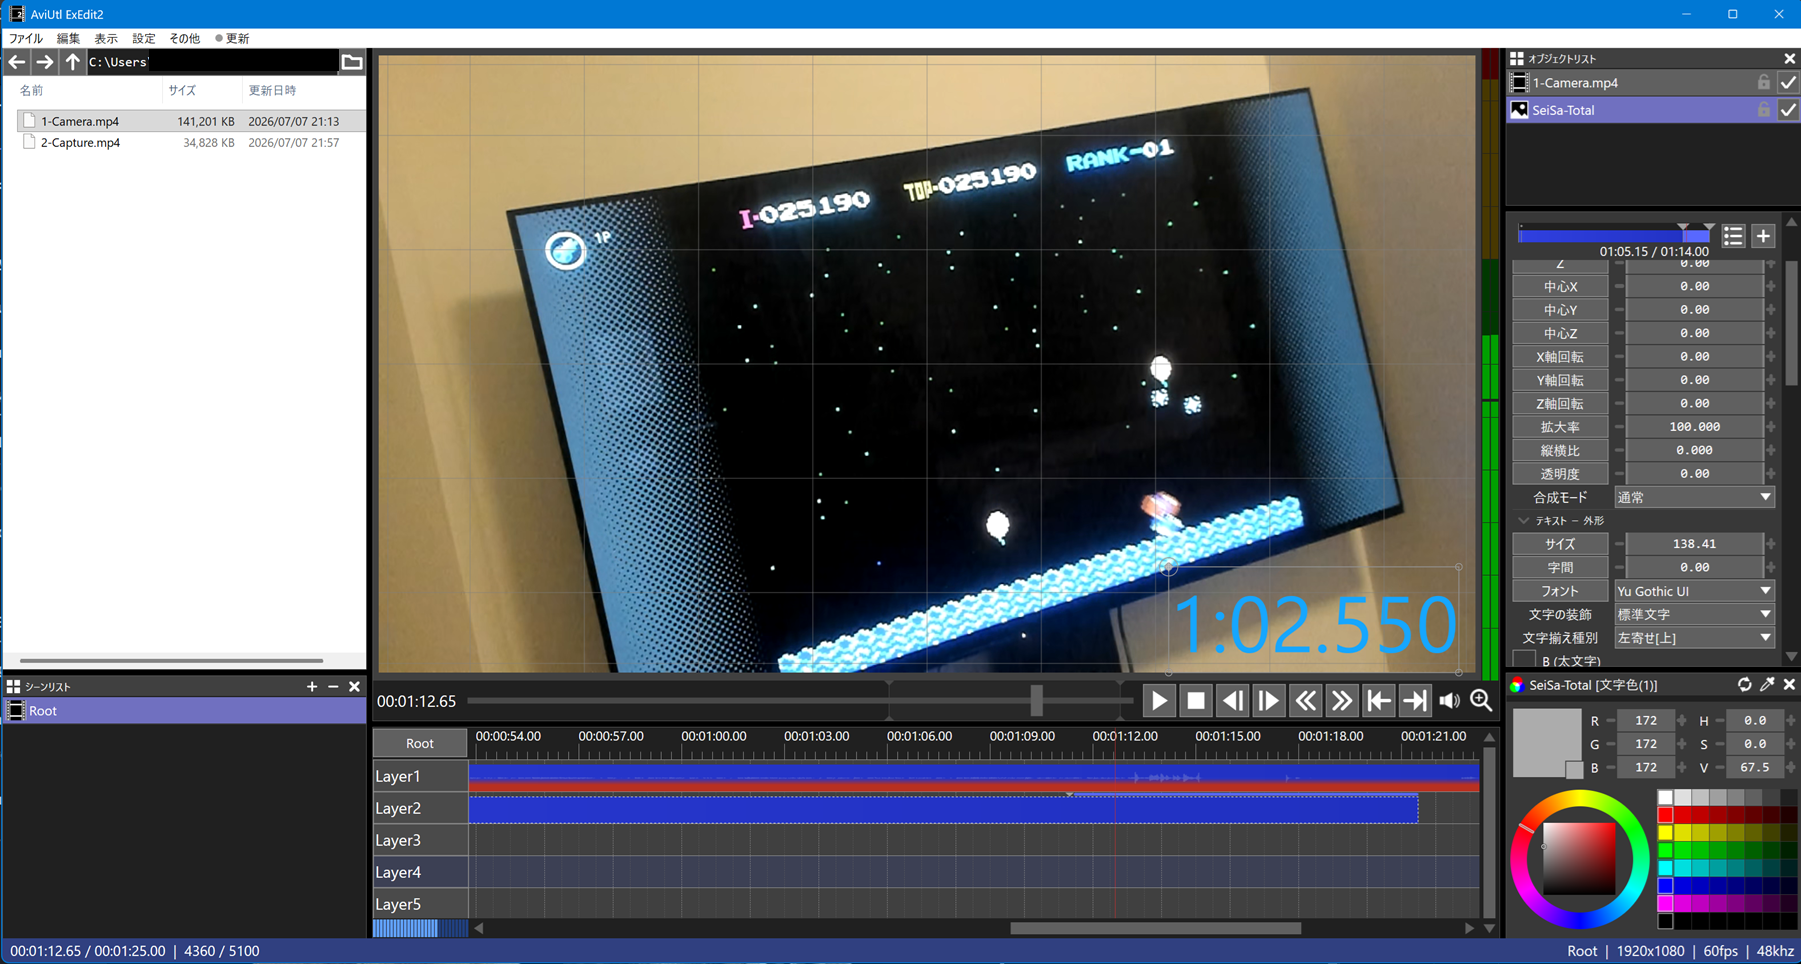Image resolution: width=1801 pixels, height=964 pixels.
Task: Add a new scene with the plus icon
Action: [x=312, y=687]
